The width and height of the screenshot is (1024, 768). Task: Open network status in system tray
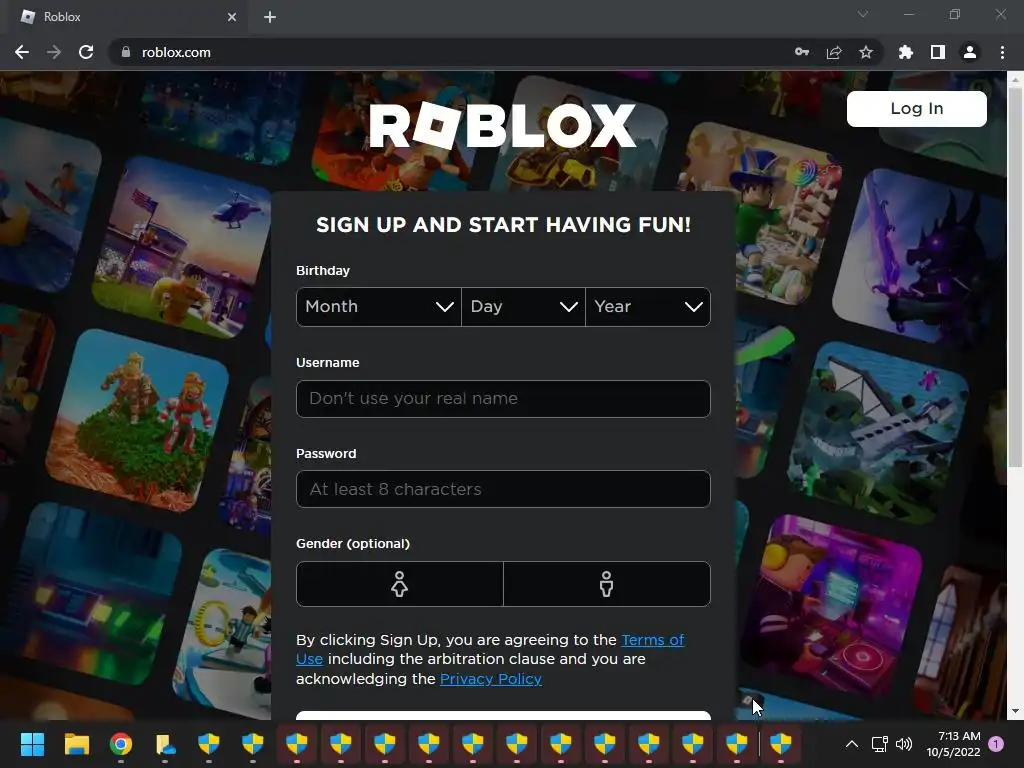(879, 744)
